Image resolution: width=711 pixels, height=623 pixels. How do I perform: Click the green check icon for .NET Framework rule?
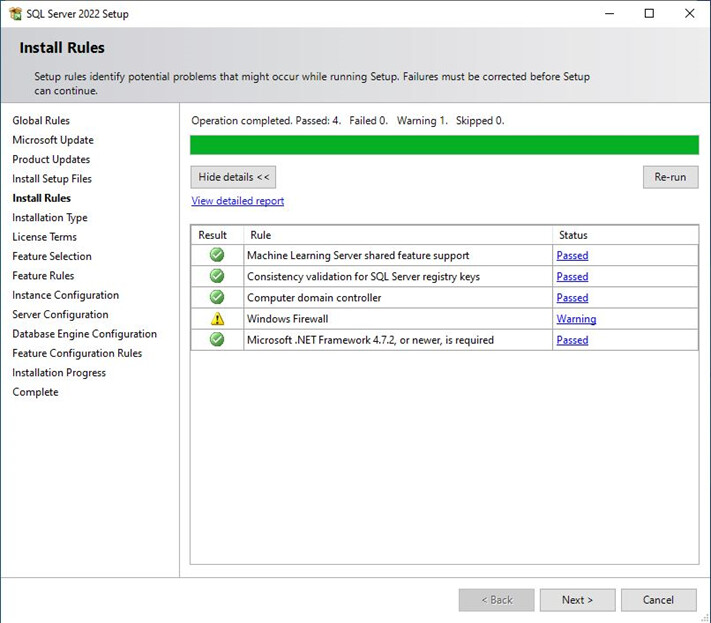point(217,340)
